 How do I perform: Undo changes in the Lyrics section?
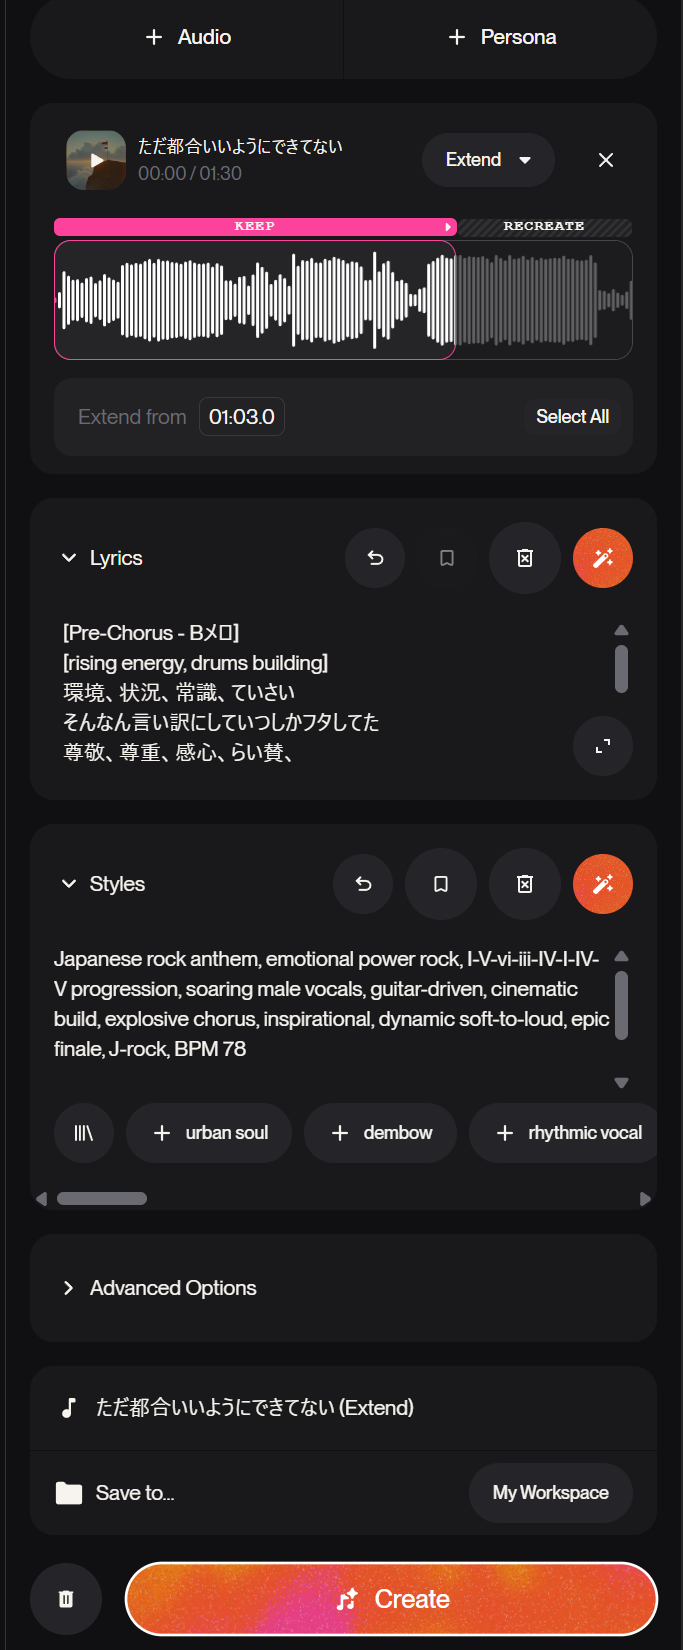coord(375,558)
